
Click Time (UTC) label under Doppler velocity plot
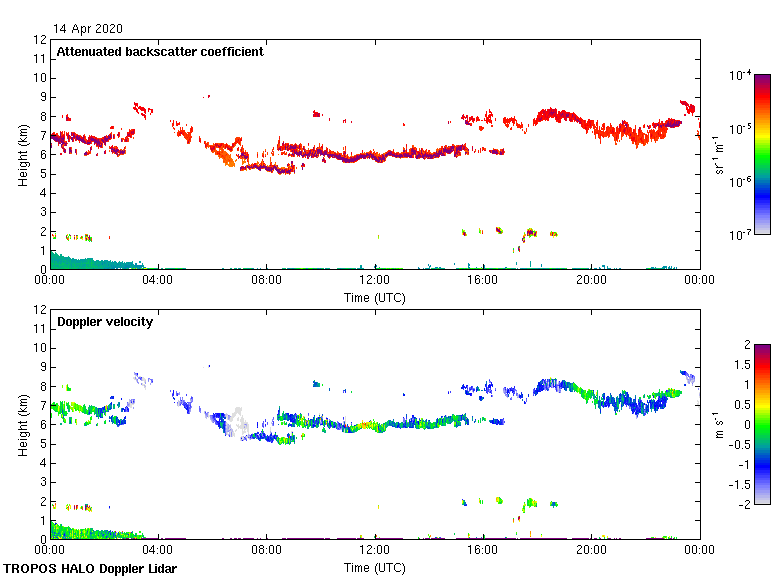375,568
